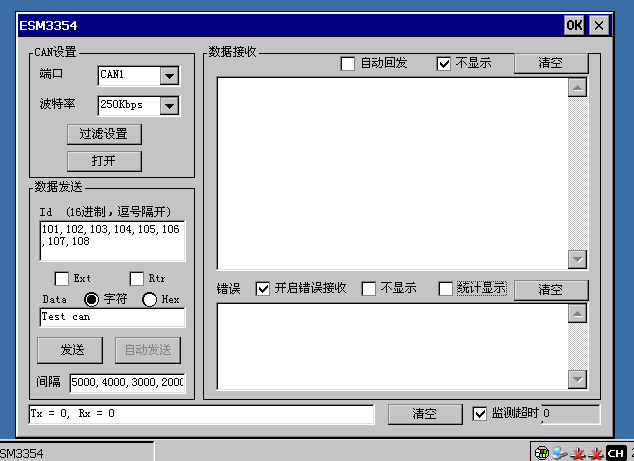Toggle the 监测超时 checkbox
Viewport: 634px width, 461px height.
tap(480, 414)
